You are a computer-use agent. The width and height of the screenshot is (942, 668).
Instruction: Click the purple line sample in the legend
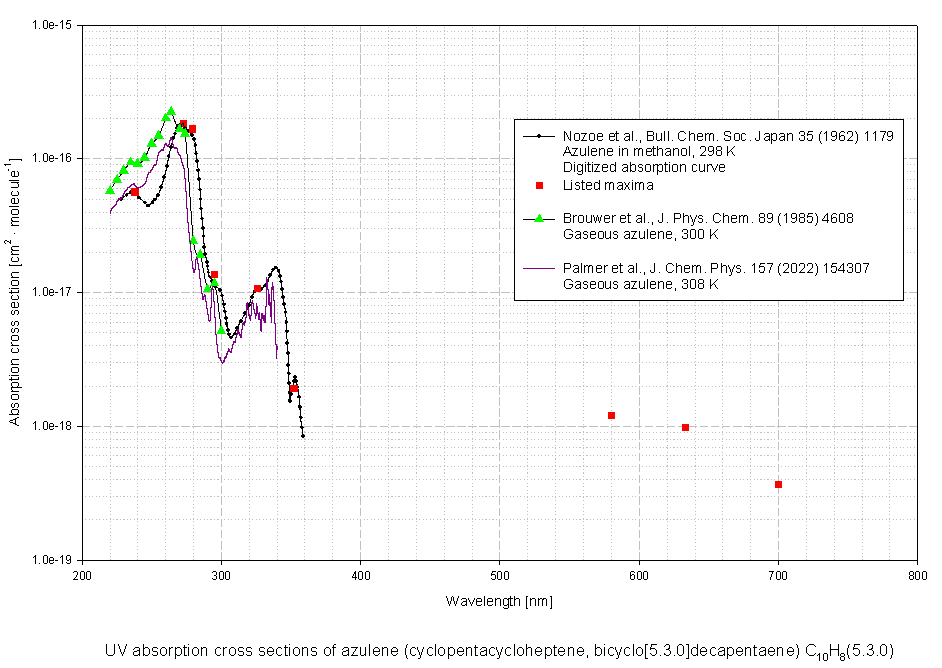point(539,268)
